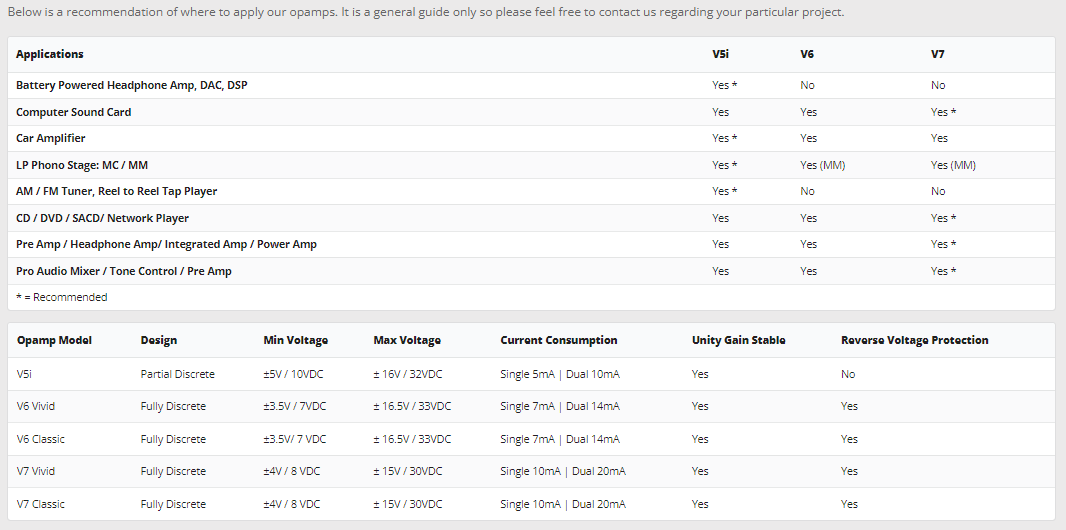This screenshot has width=1066, height=530.
Task: Click the '* = Recommended' footnote text
Action: point(62,297)
